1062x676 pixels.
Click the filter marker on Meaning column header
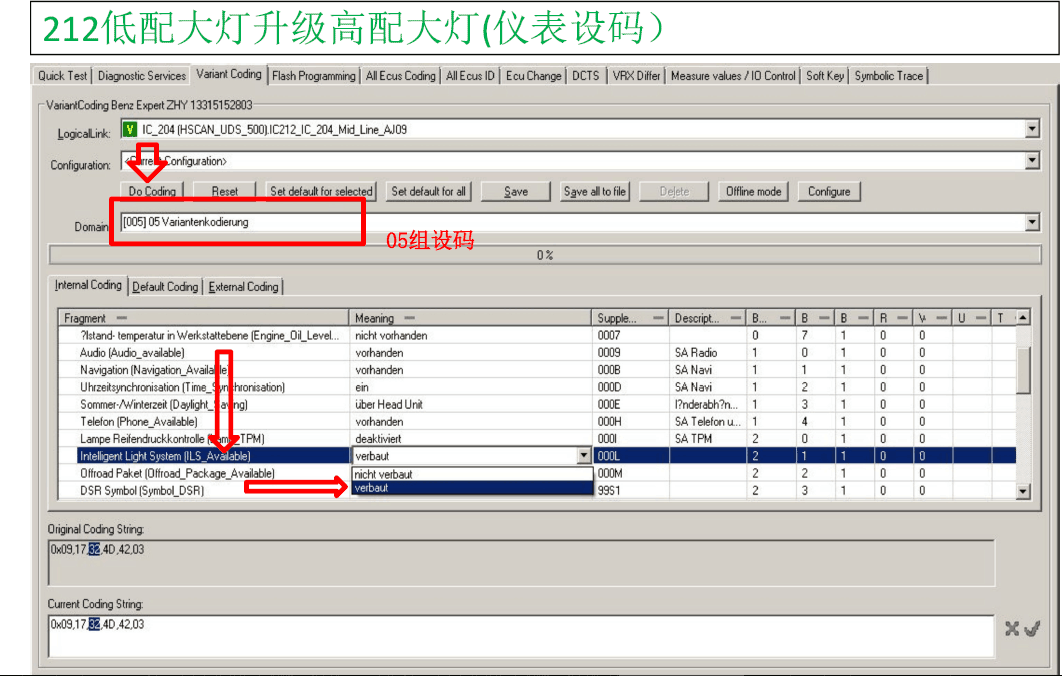coord(409,318)
